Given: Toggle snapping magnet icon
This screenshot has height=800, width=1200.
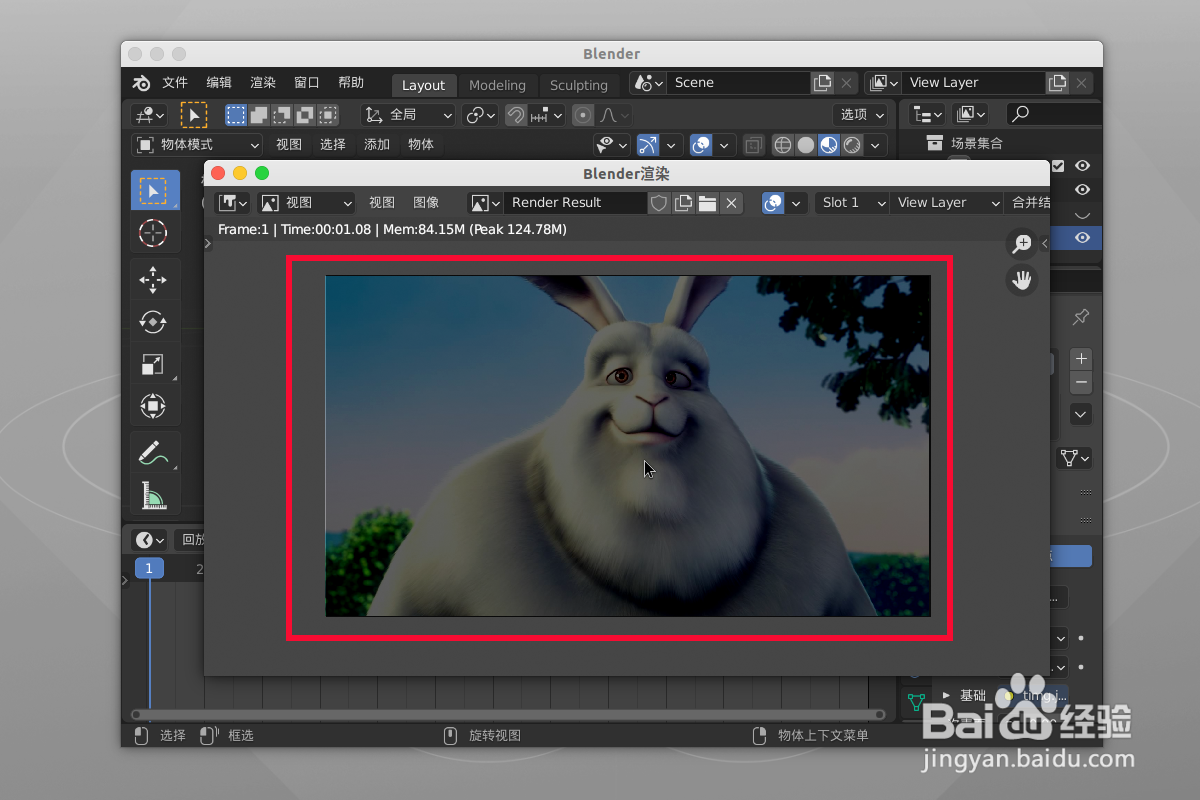Looking at the screenshot, I should [x=516, y=115].
